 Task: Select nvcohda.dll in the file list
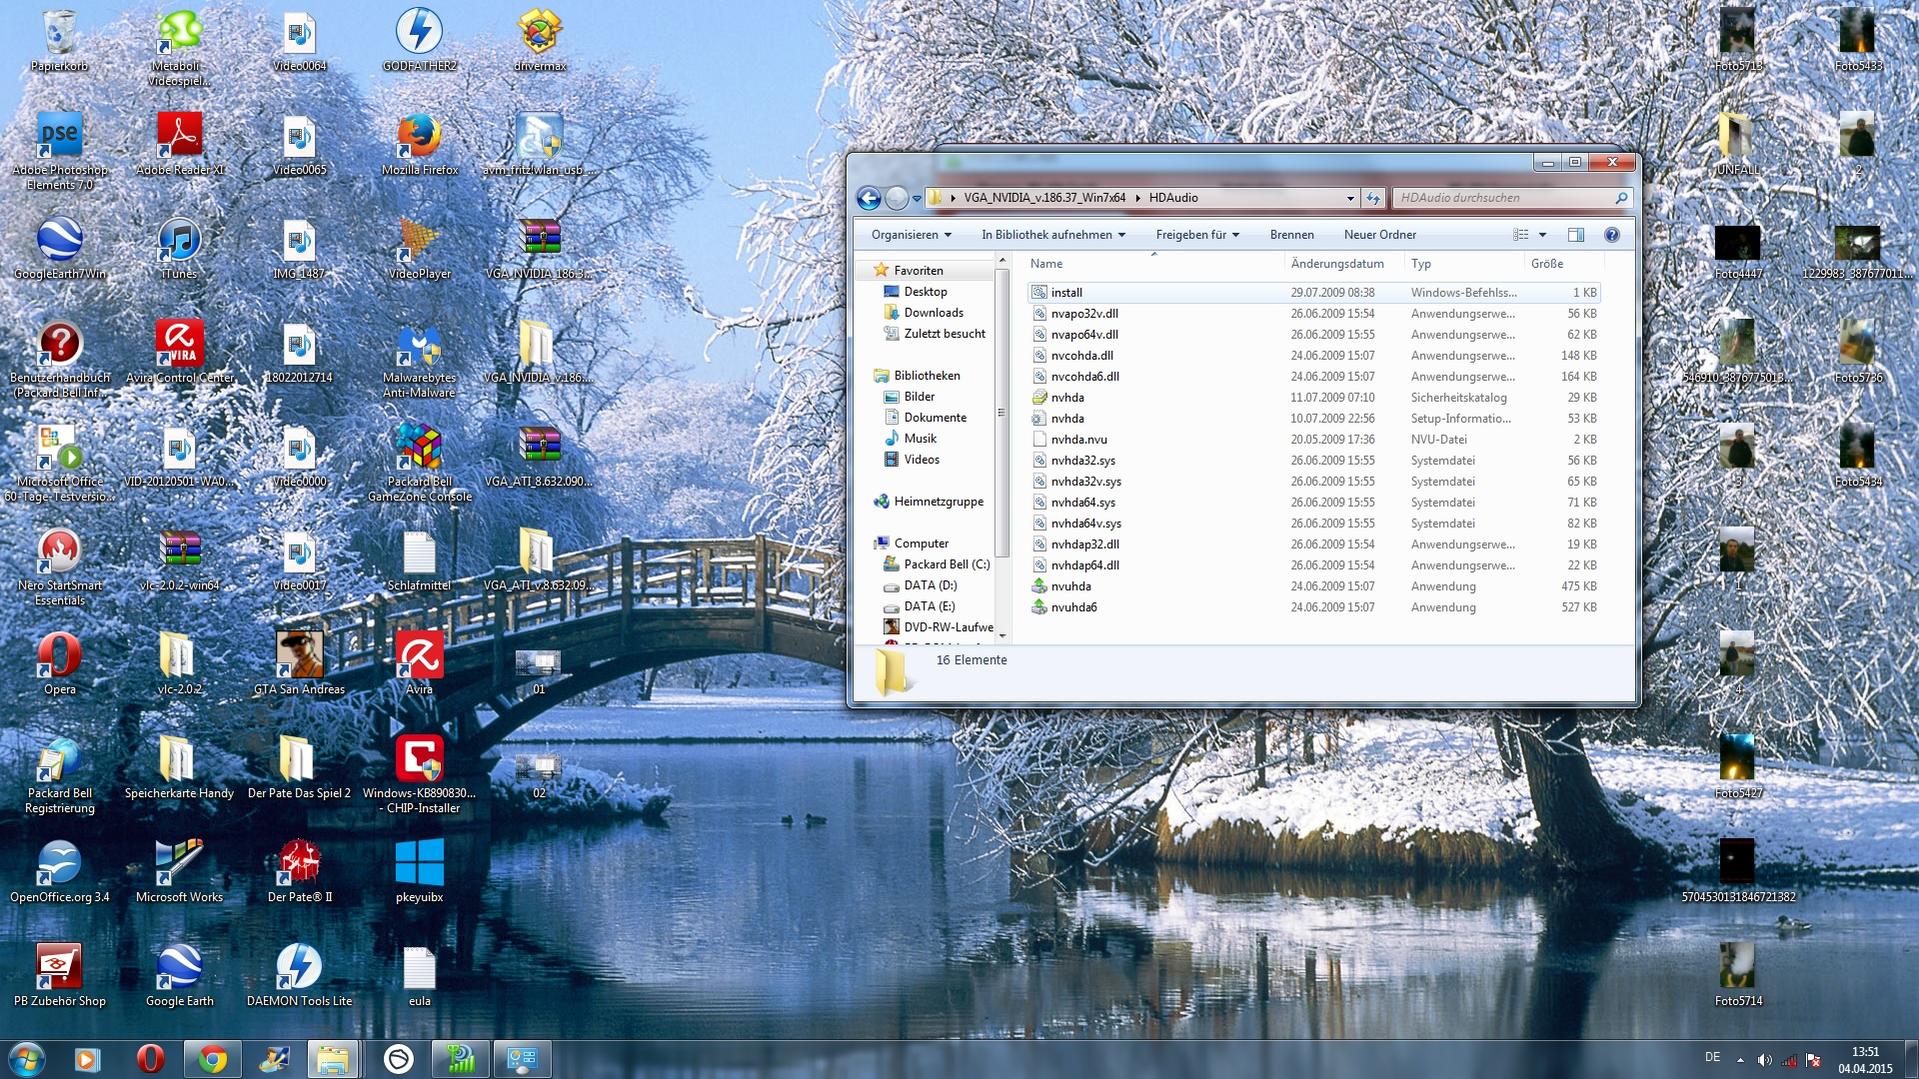click(x=1313, y=356)
